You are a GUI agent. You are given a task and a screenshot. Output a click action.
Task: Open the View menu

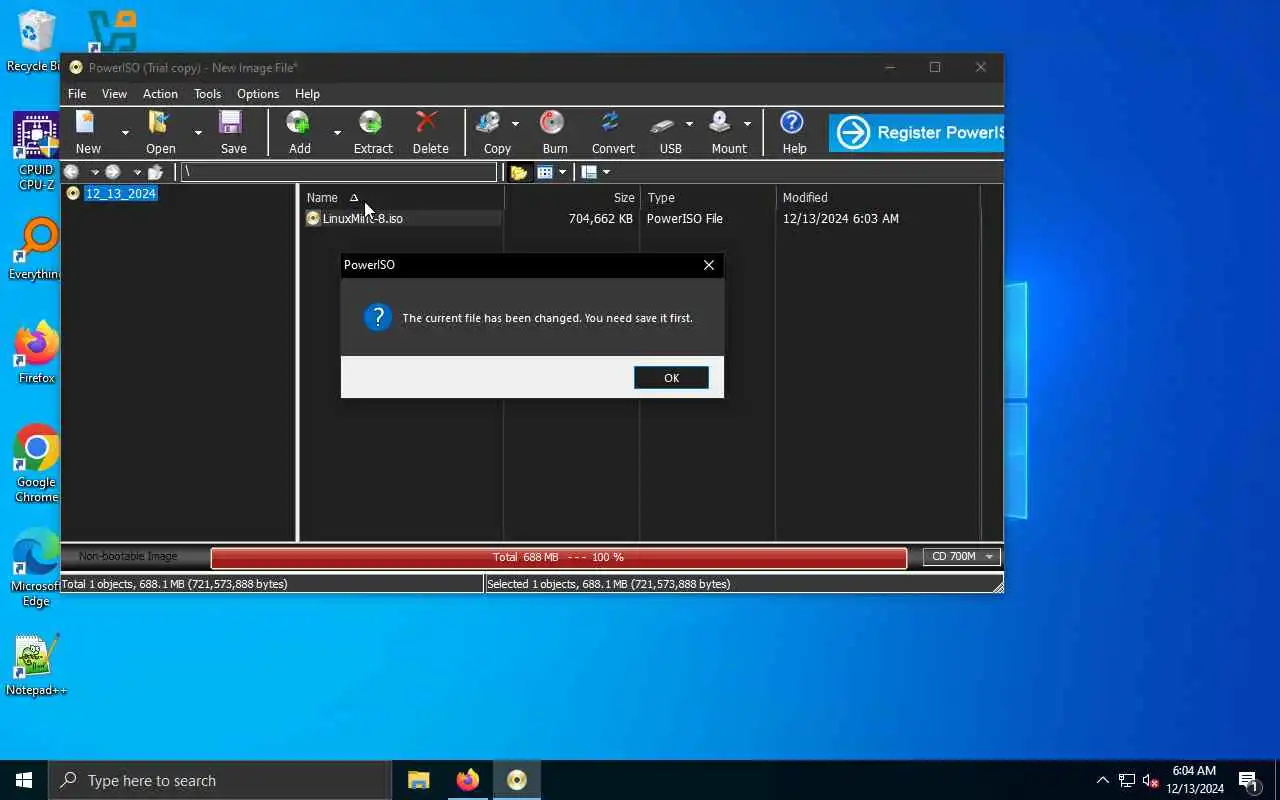click(x=114, y=94)
